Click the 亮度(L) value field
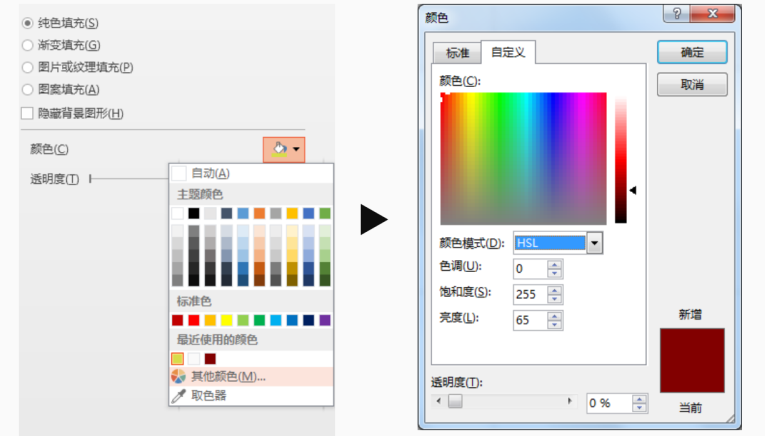Viewport: 765px width, 436px height. coord(530,320)
